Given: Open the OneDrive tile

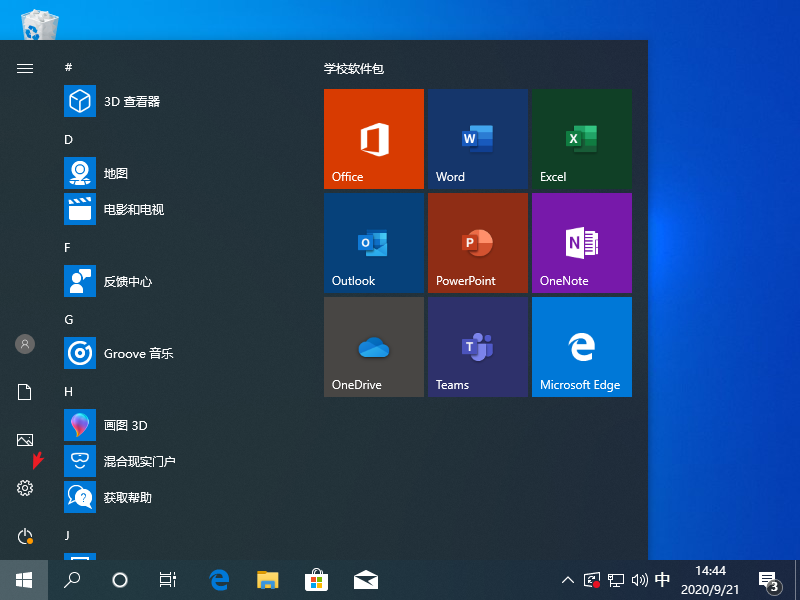Looking at the screenshot, I should tap(373, 347).
